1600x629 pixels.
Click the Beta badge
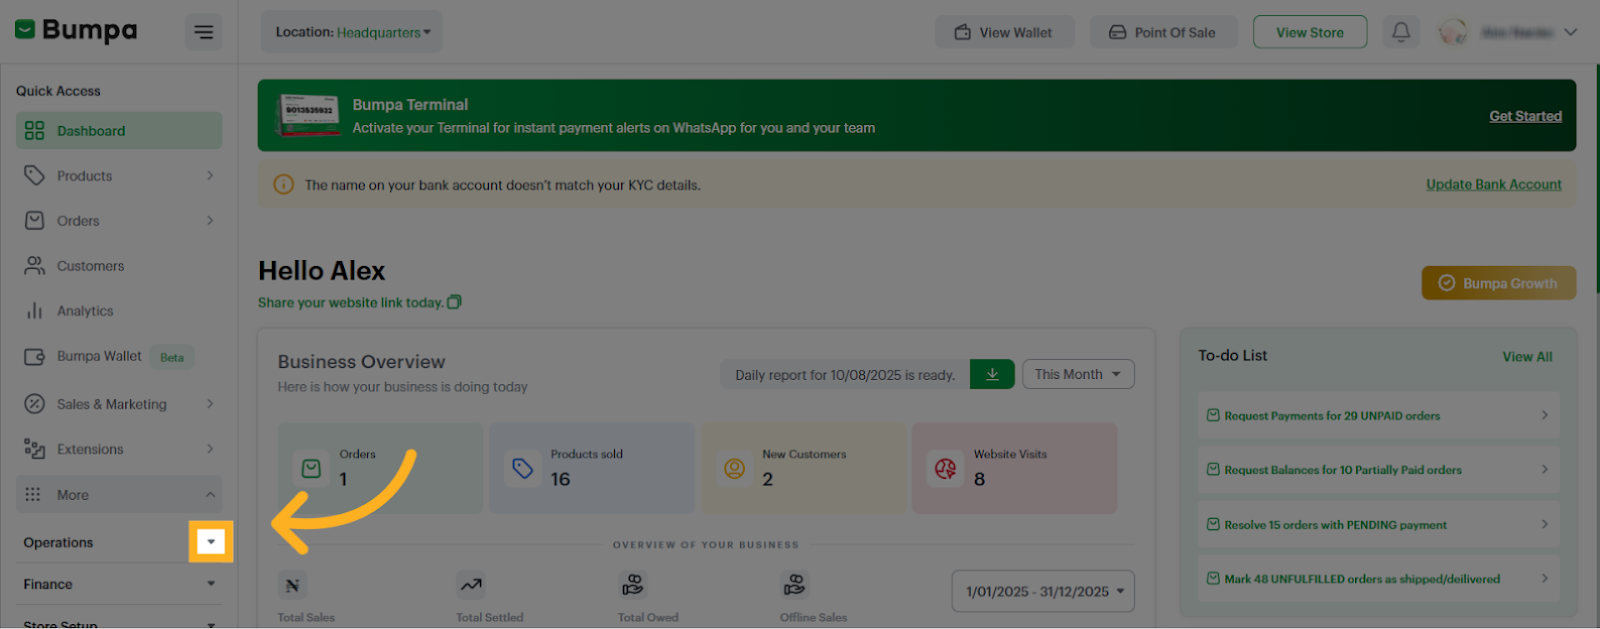pyautogui.click(x=172, y=357)
